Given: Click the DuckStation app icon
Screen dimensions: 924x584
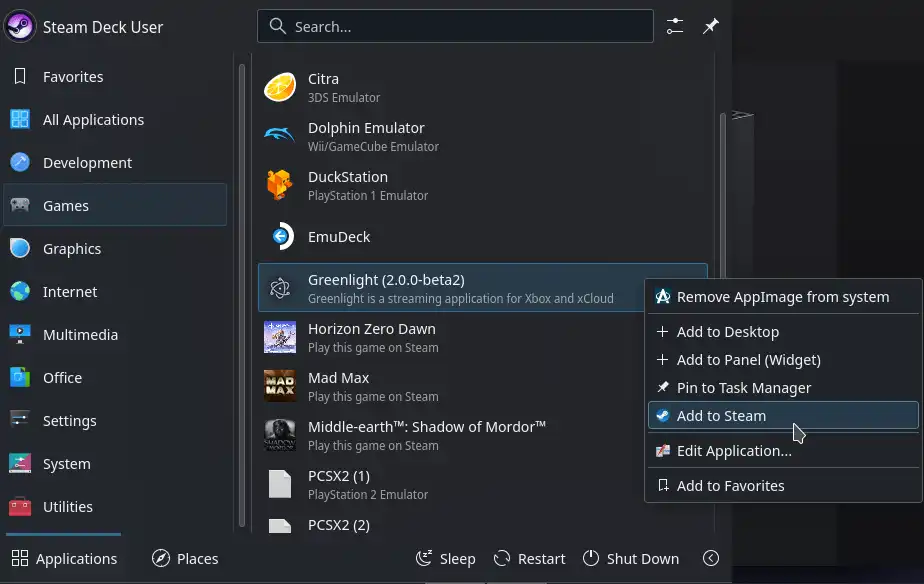Looking at the screenshot, I should (x=280, y=186).
